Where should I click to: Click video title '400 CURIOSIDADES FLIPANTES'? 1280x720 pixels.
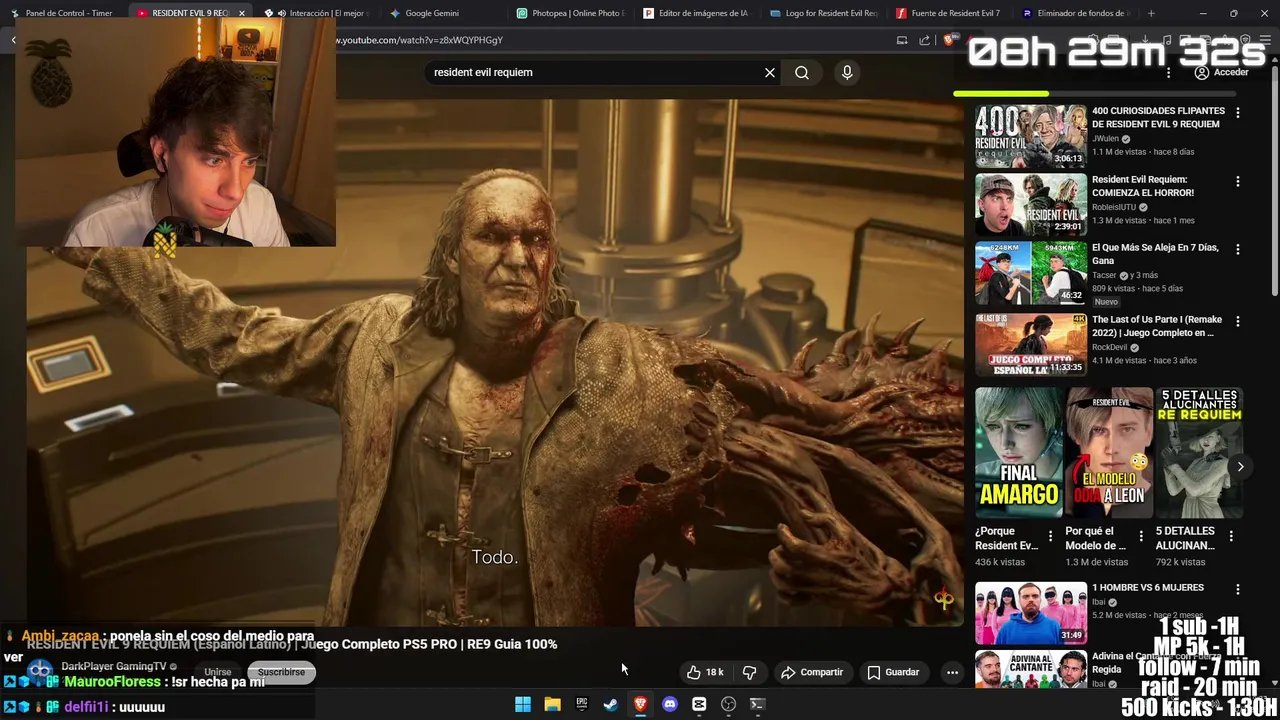(1158, 117)
